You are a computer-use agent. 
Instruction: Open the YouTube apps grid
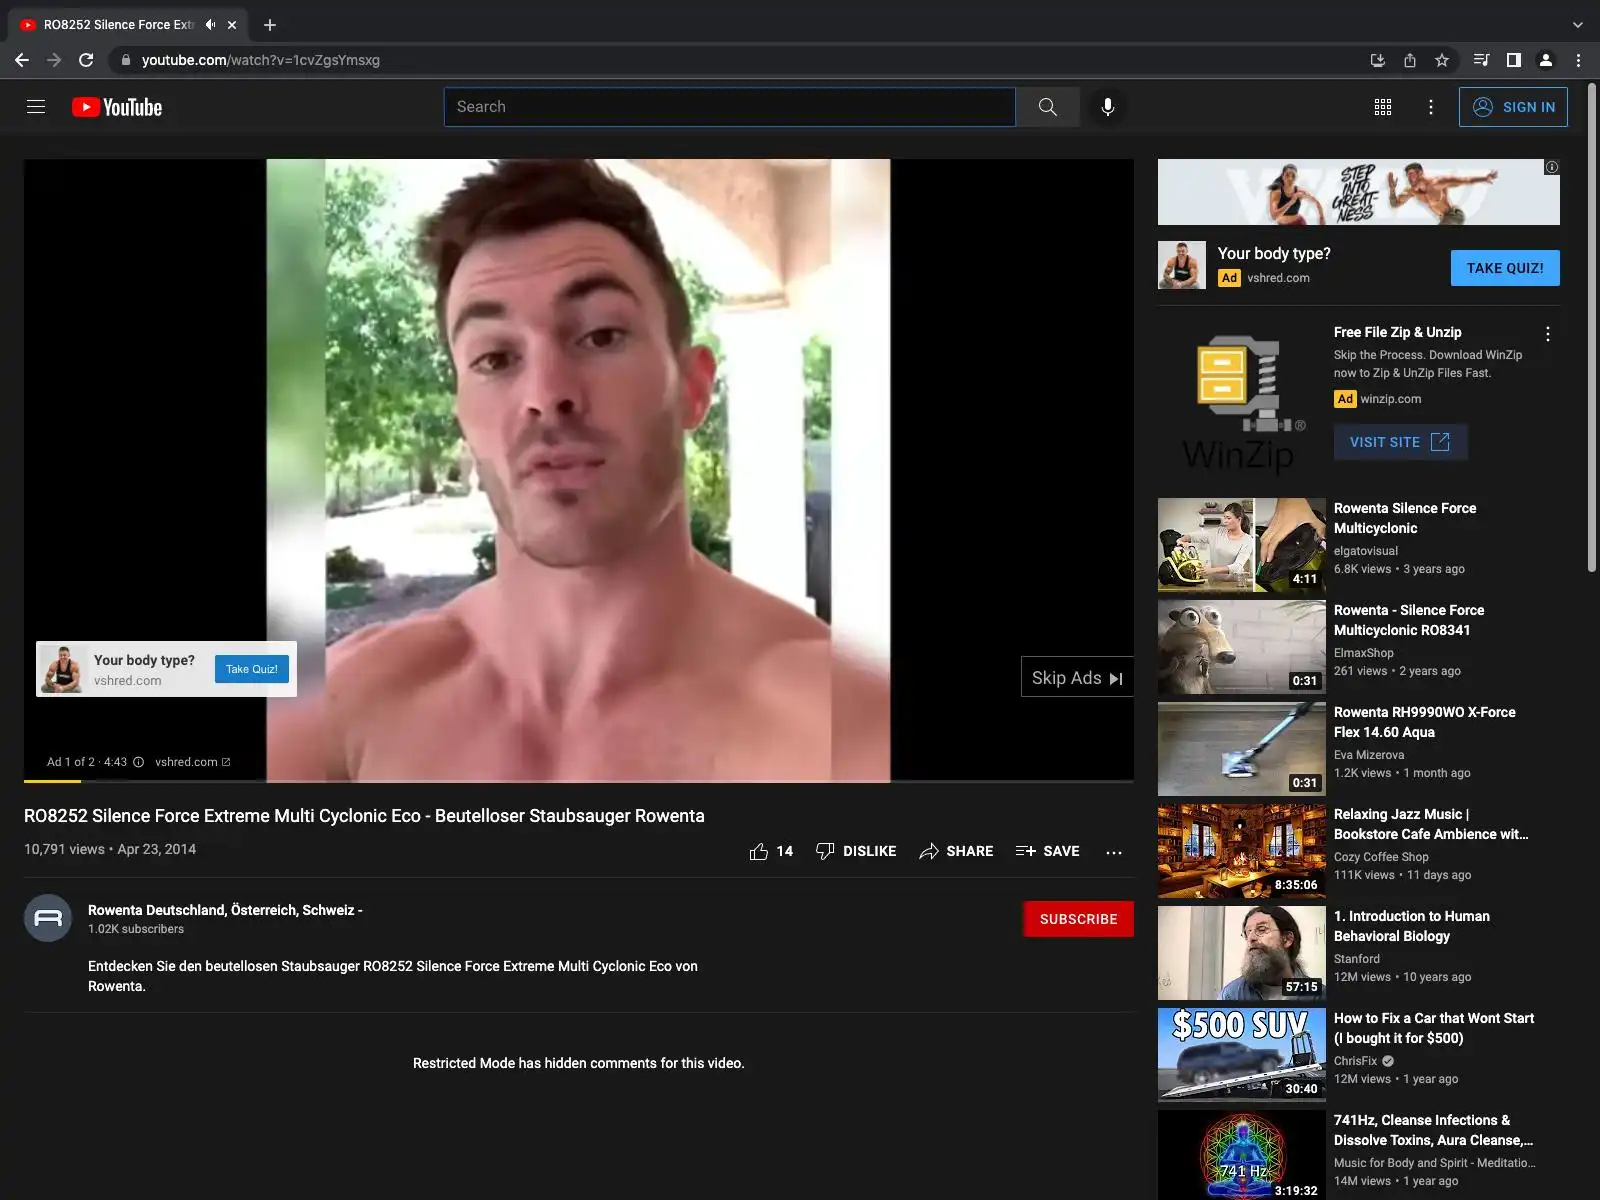tap(1383, 107)
